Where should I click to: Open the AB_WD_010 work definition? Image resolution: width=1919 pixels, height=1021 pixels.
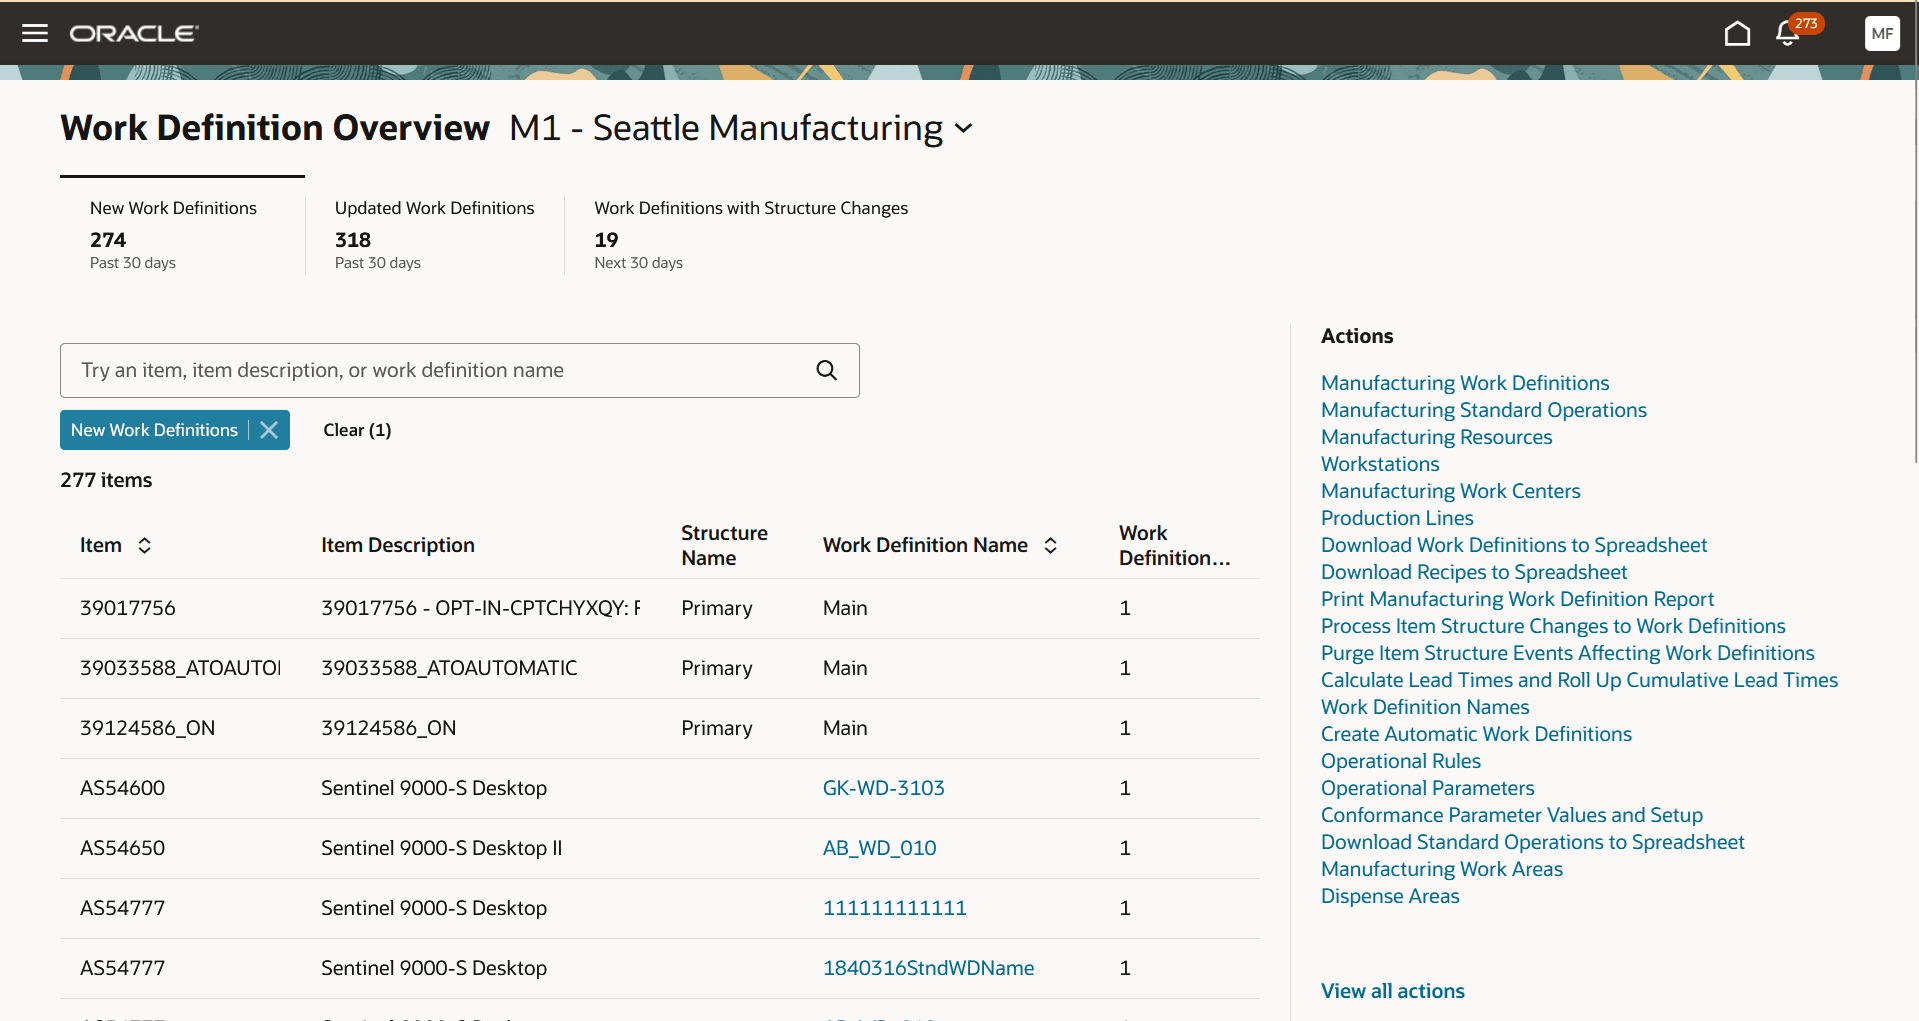tap(879, 848)
